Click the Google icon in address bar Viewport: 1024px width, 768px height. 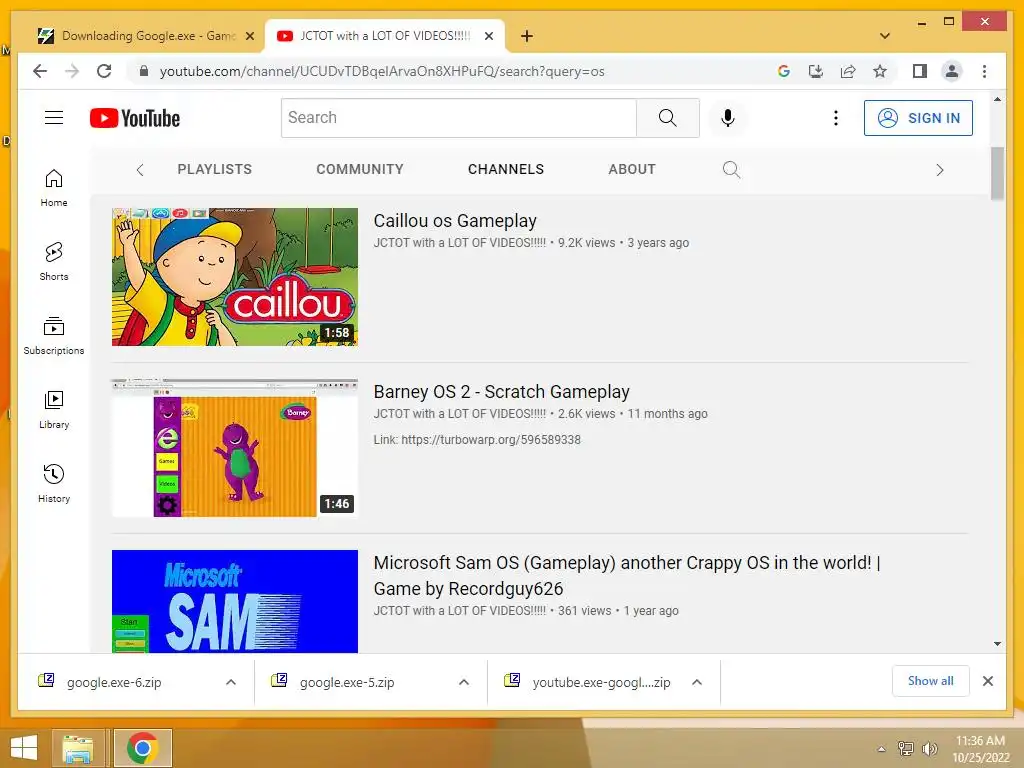(x=784, y=71)
